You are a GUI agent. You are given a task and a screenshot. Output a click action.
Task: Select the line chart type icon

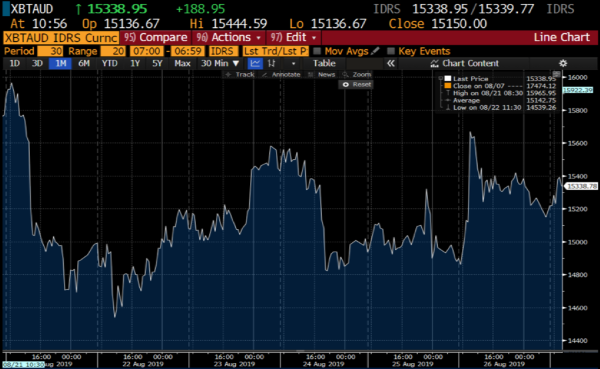(255, 63)
